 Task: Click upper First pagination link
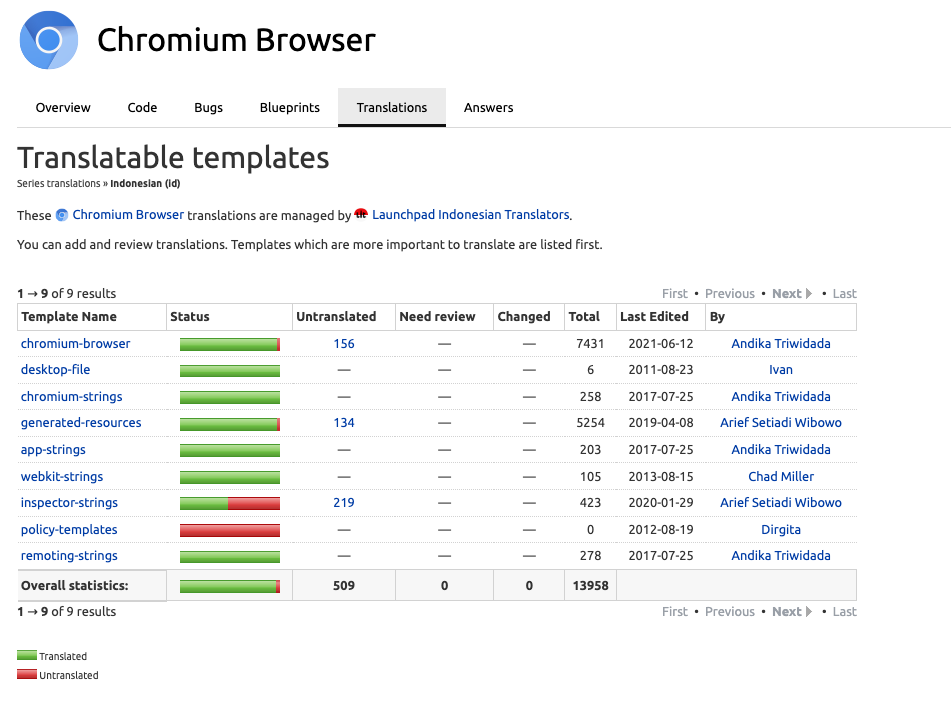[x=674, y=294]
